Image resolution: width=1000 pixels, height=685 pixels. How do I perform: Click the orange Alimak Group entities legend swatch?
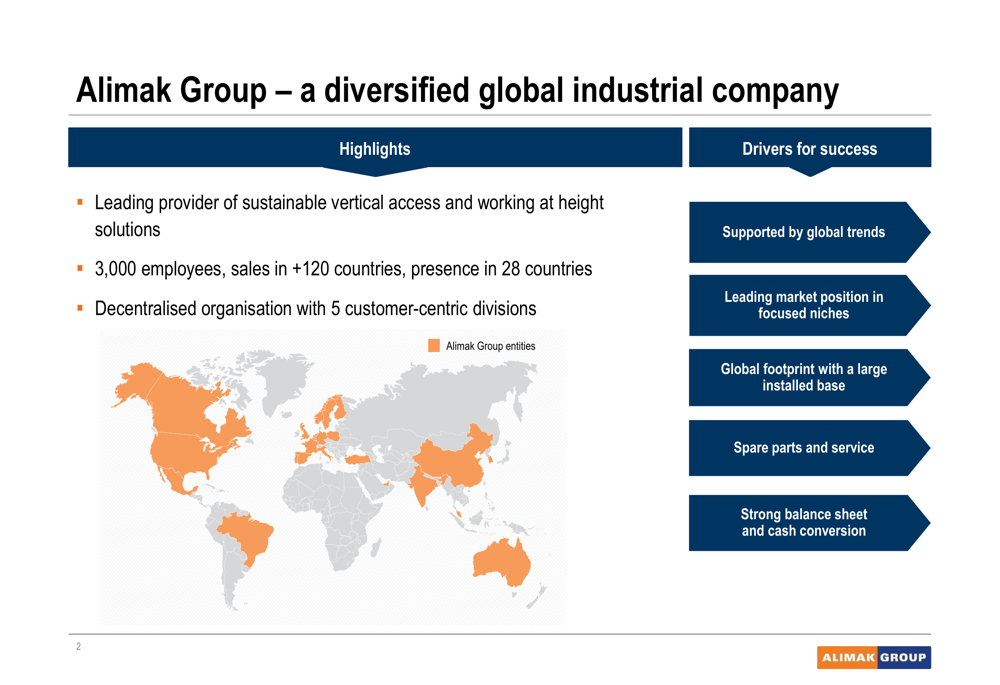(434, 346)
